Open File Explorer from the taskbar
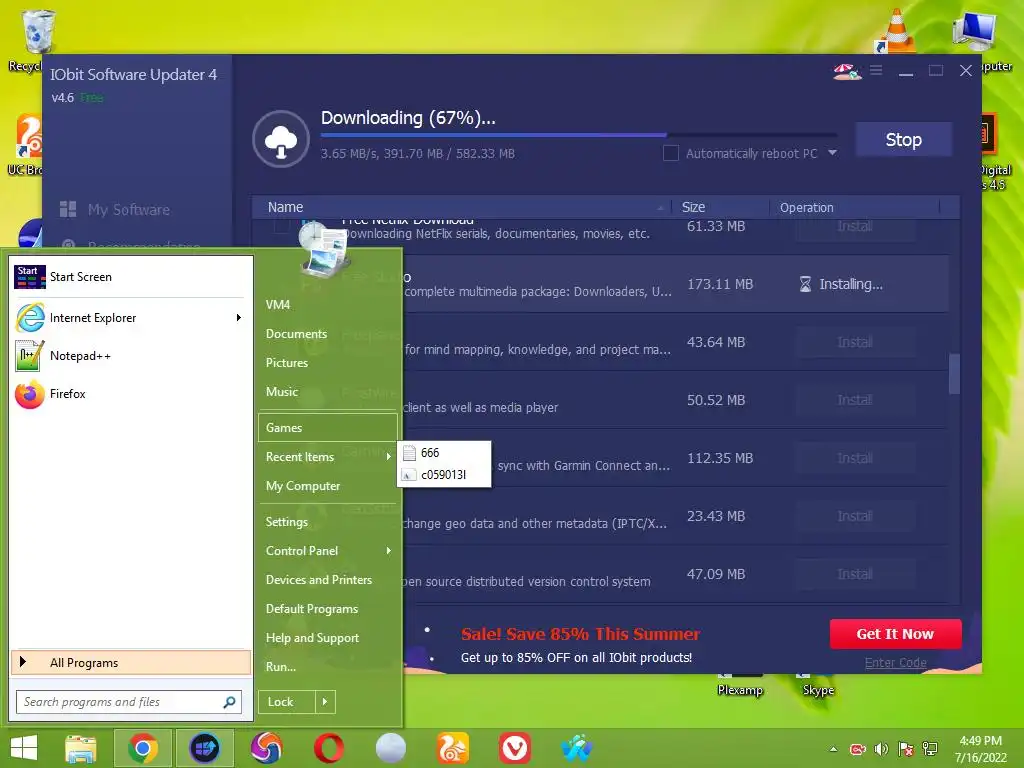1024x768 pixels. (x=80, y=748)
